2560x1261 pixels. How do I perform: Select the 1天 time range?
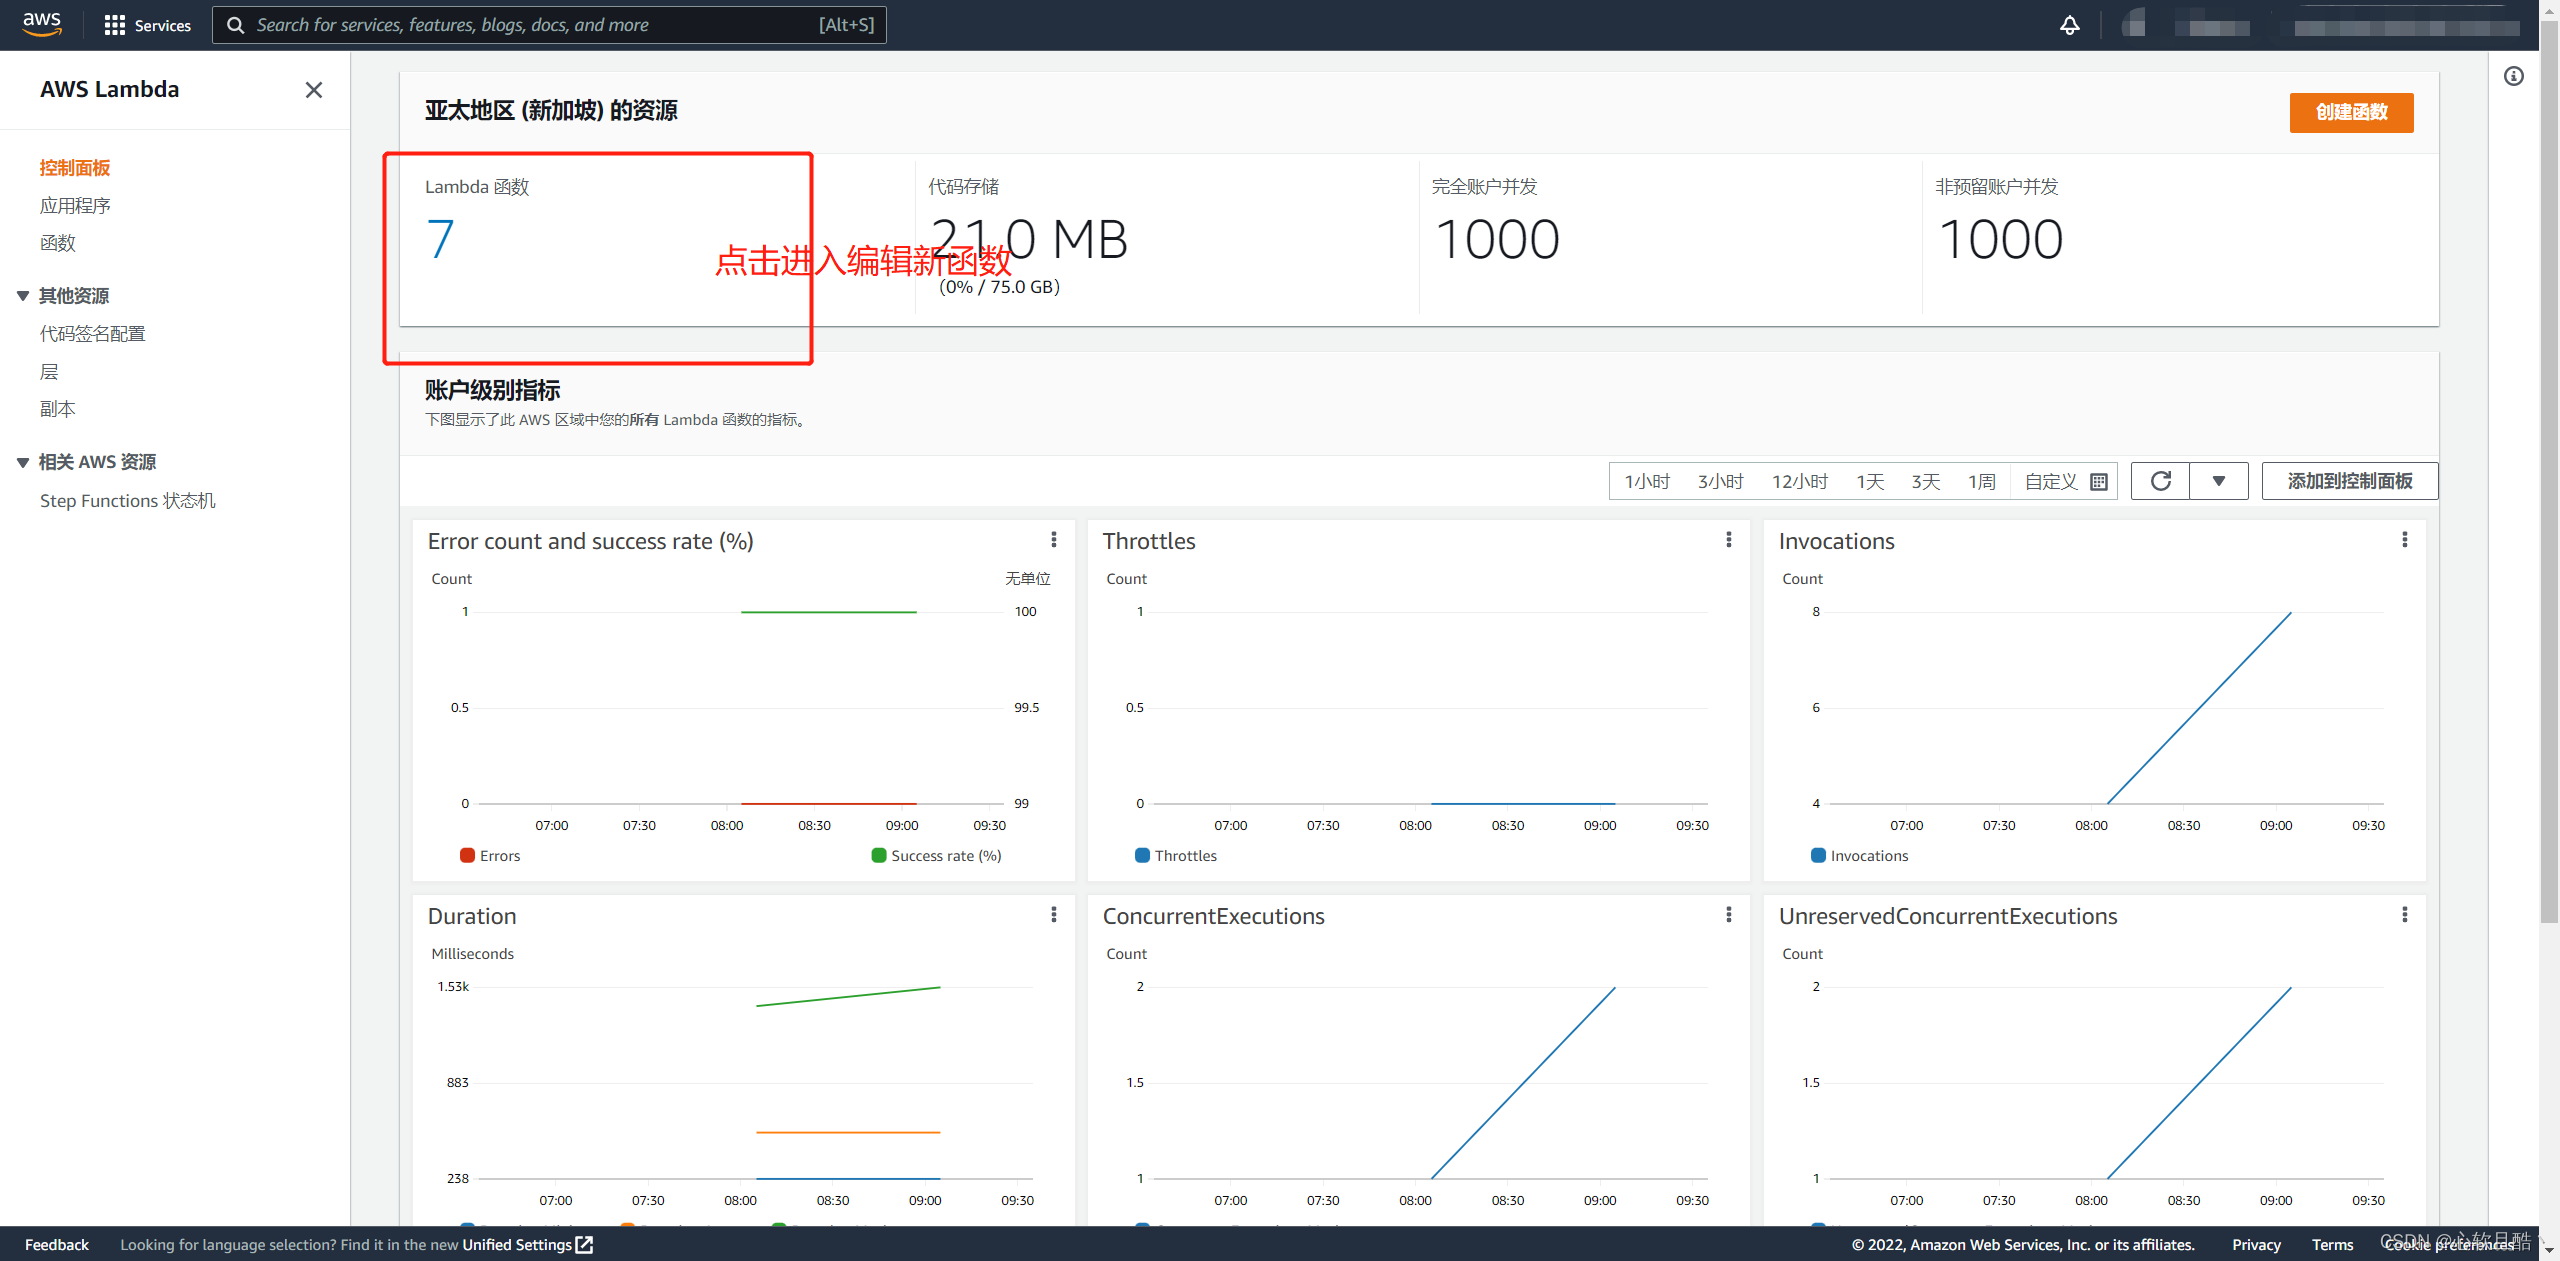point(1869,481)
